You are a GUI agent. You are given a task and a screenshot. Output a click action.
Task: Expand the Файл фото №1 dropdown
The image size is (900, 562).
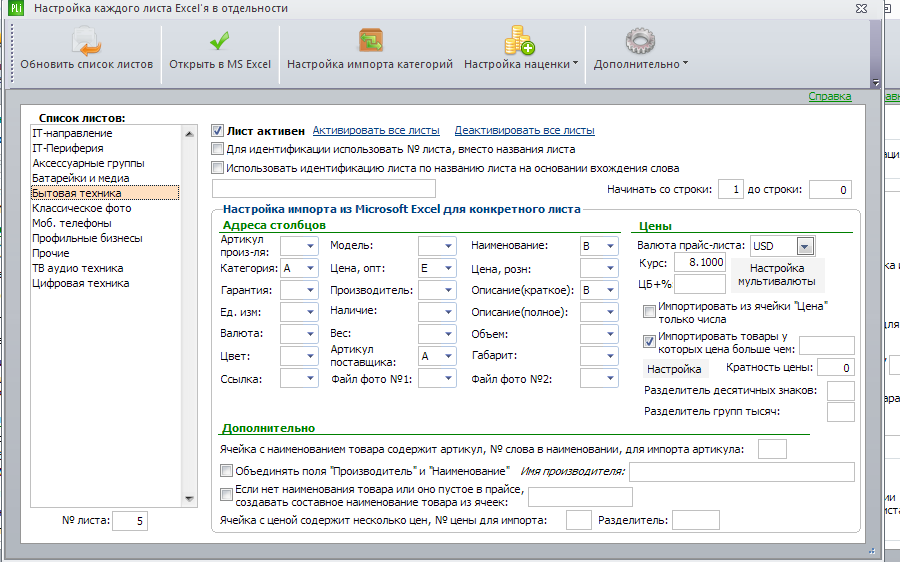pyautogui.click(x=448, y=378)
